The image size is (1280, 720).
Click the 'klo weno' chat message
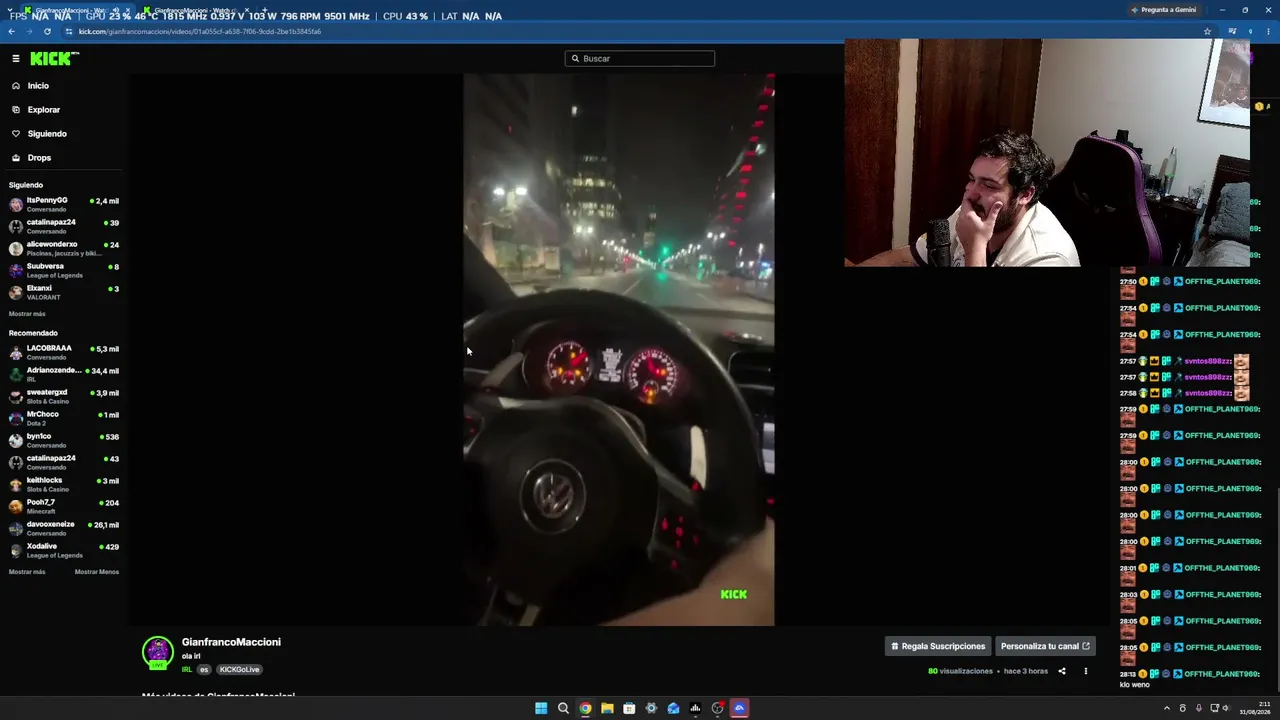tap(1134, 685)
